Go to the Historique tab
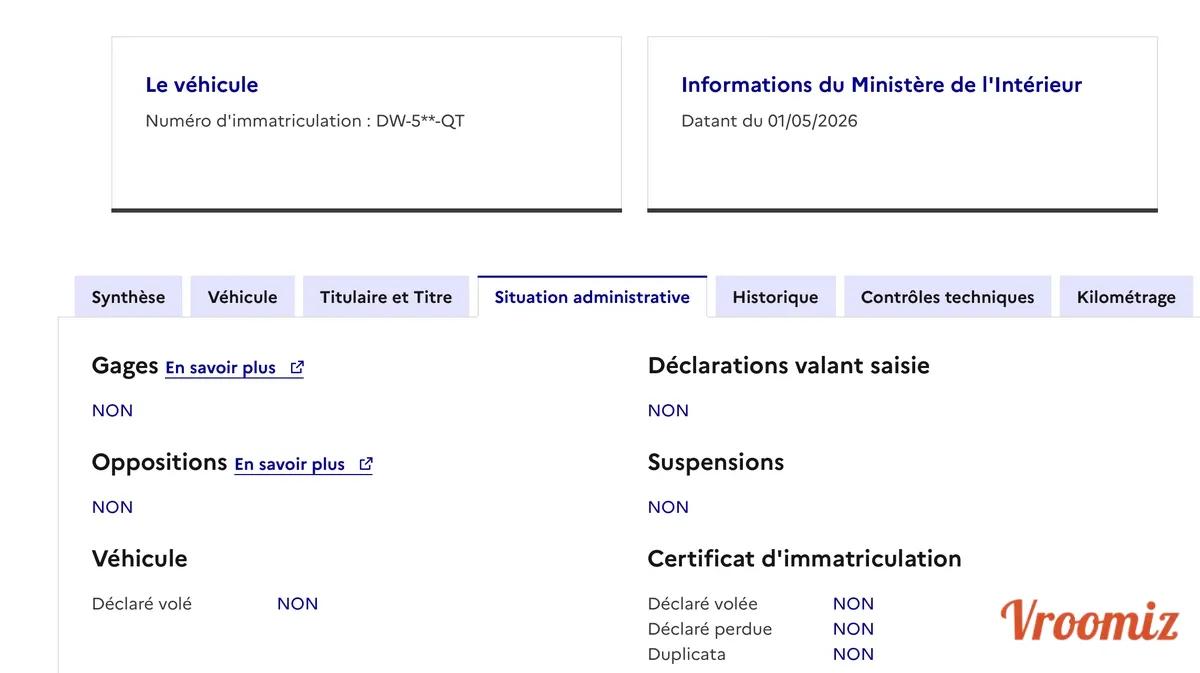This screenshot has width=1200, height=673. [x=775, y=297]
